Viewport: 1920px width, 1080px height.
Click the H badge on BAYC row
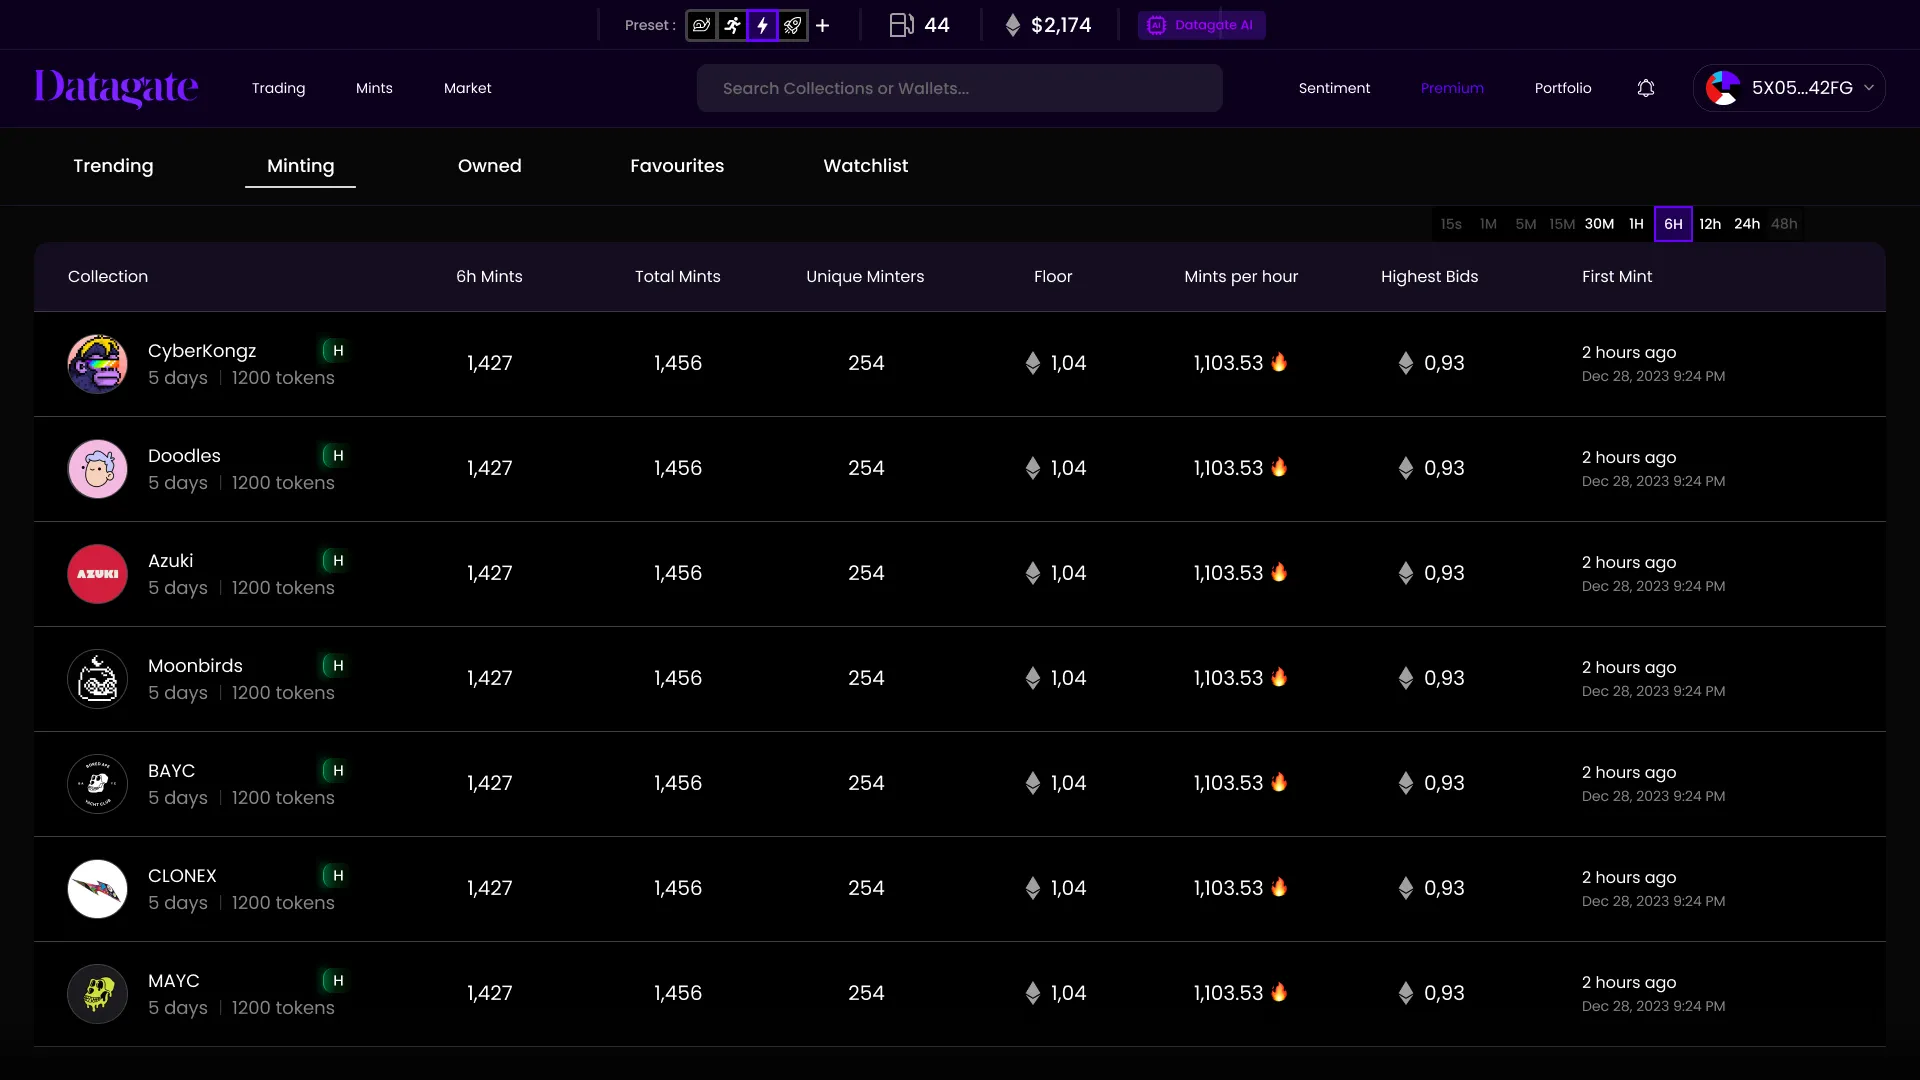coord(335,771)
